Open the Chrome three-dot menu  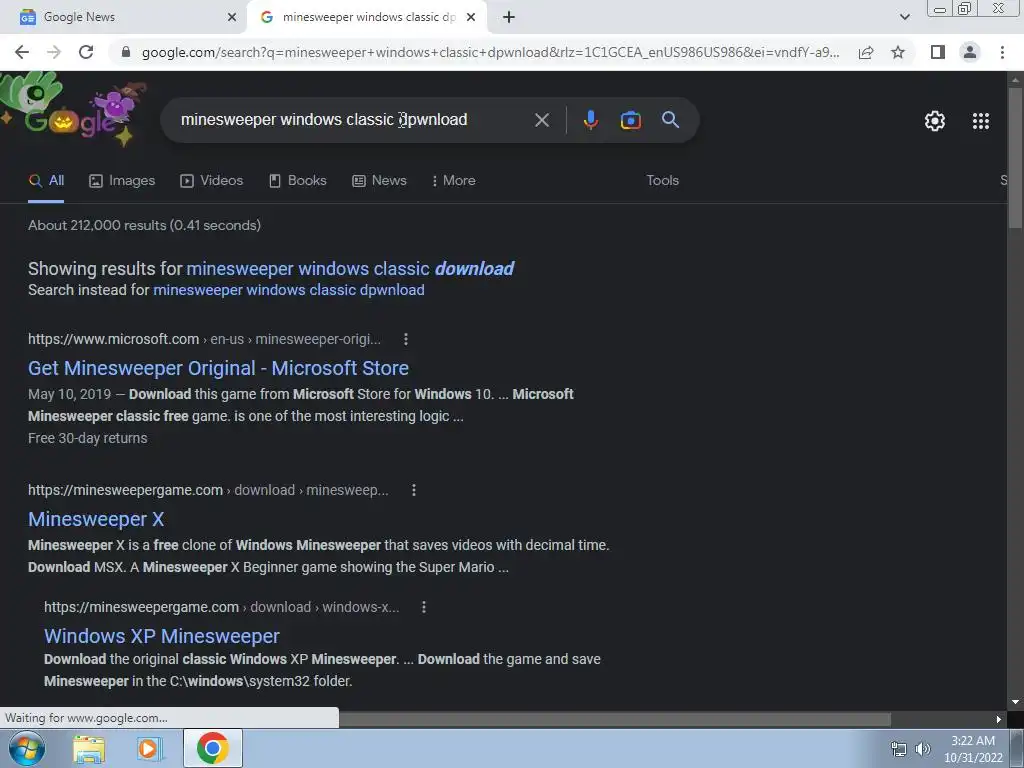point(1002,52)
